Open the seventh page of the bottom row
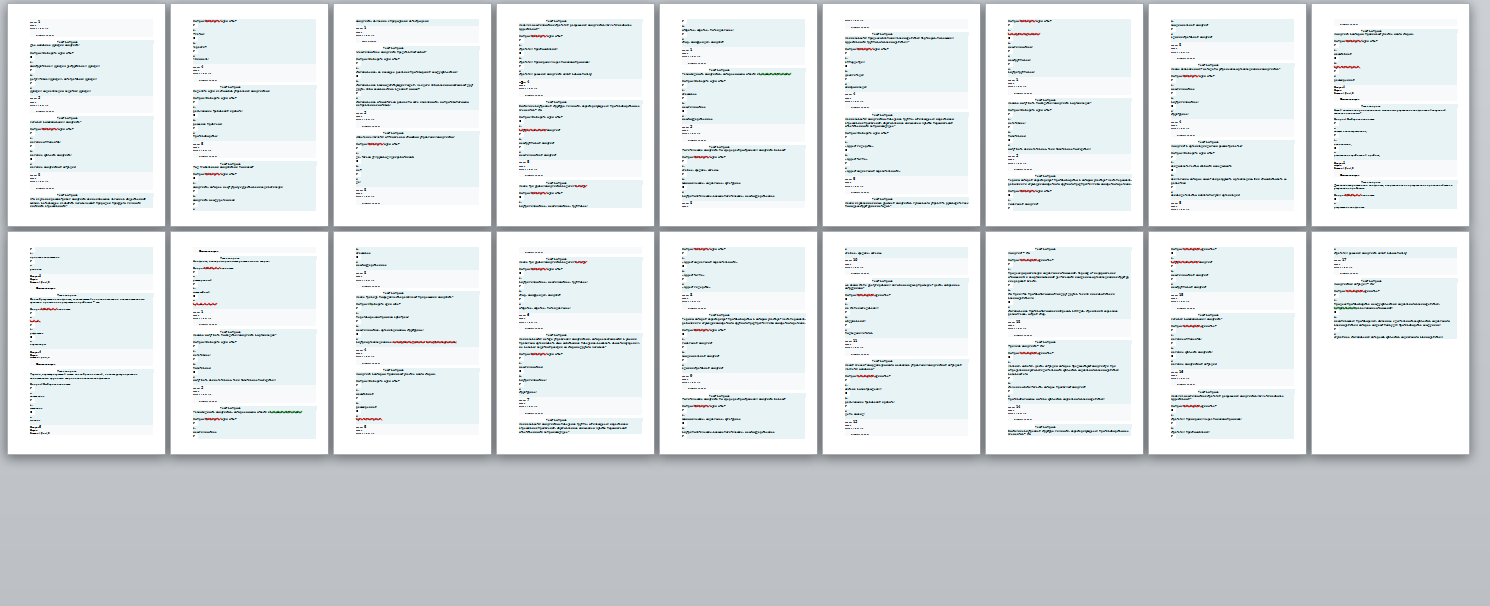 pyautogui.click(x=1064, y=343)
